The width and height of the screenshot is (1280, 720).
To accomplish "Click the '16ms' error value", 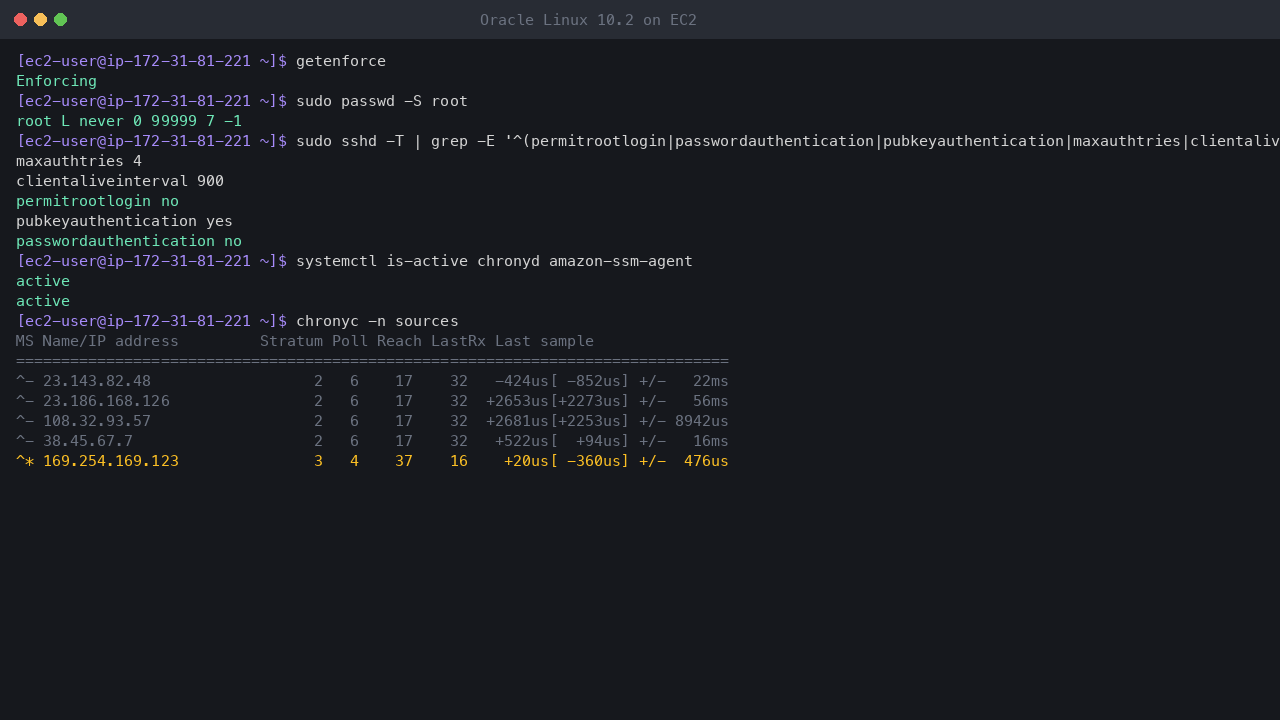I will coord(711,441).
